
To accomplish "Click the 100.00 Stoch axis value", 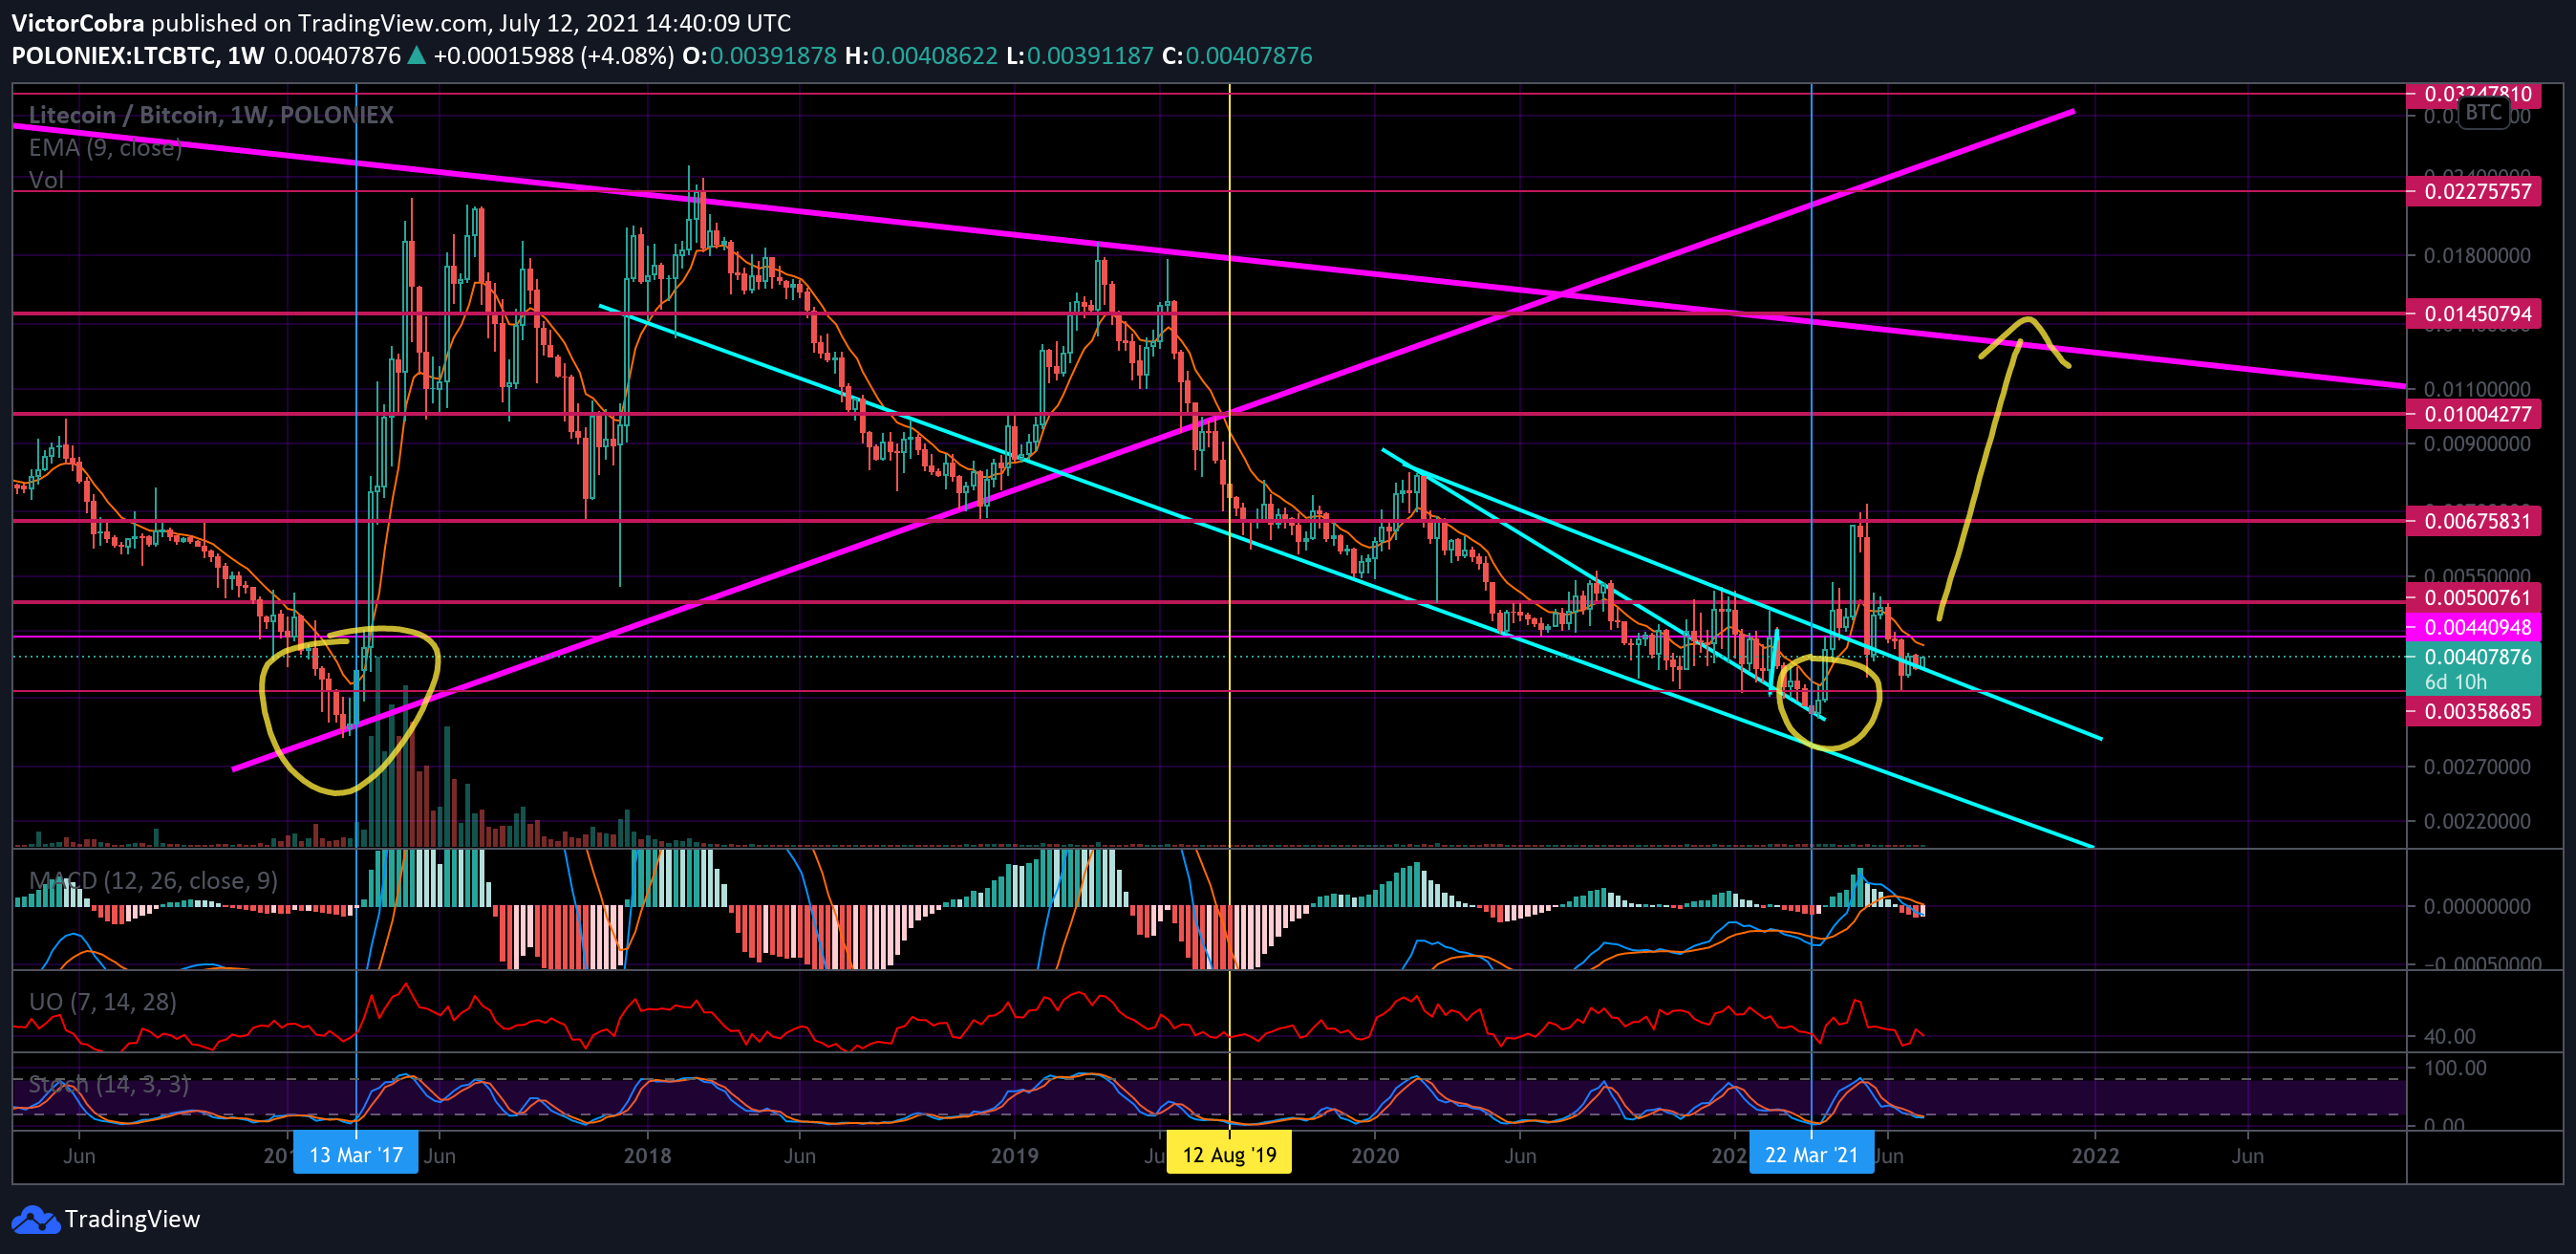I will click(2455, 1068).
